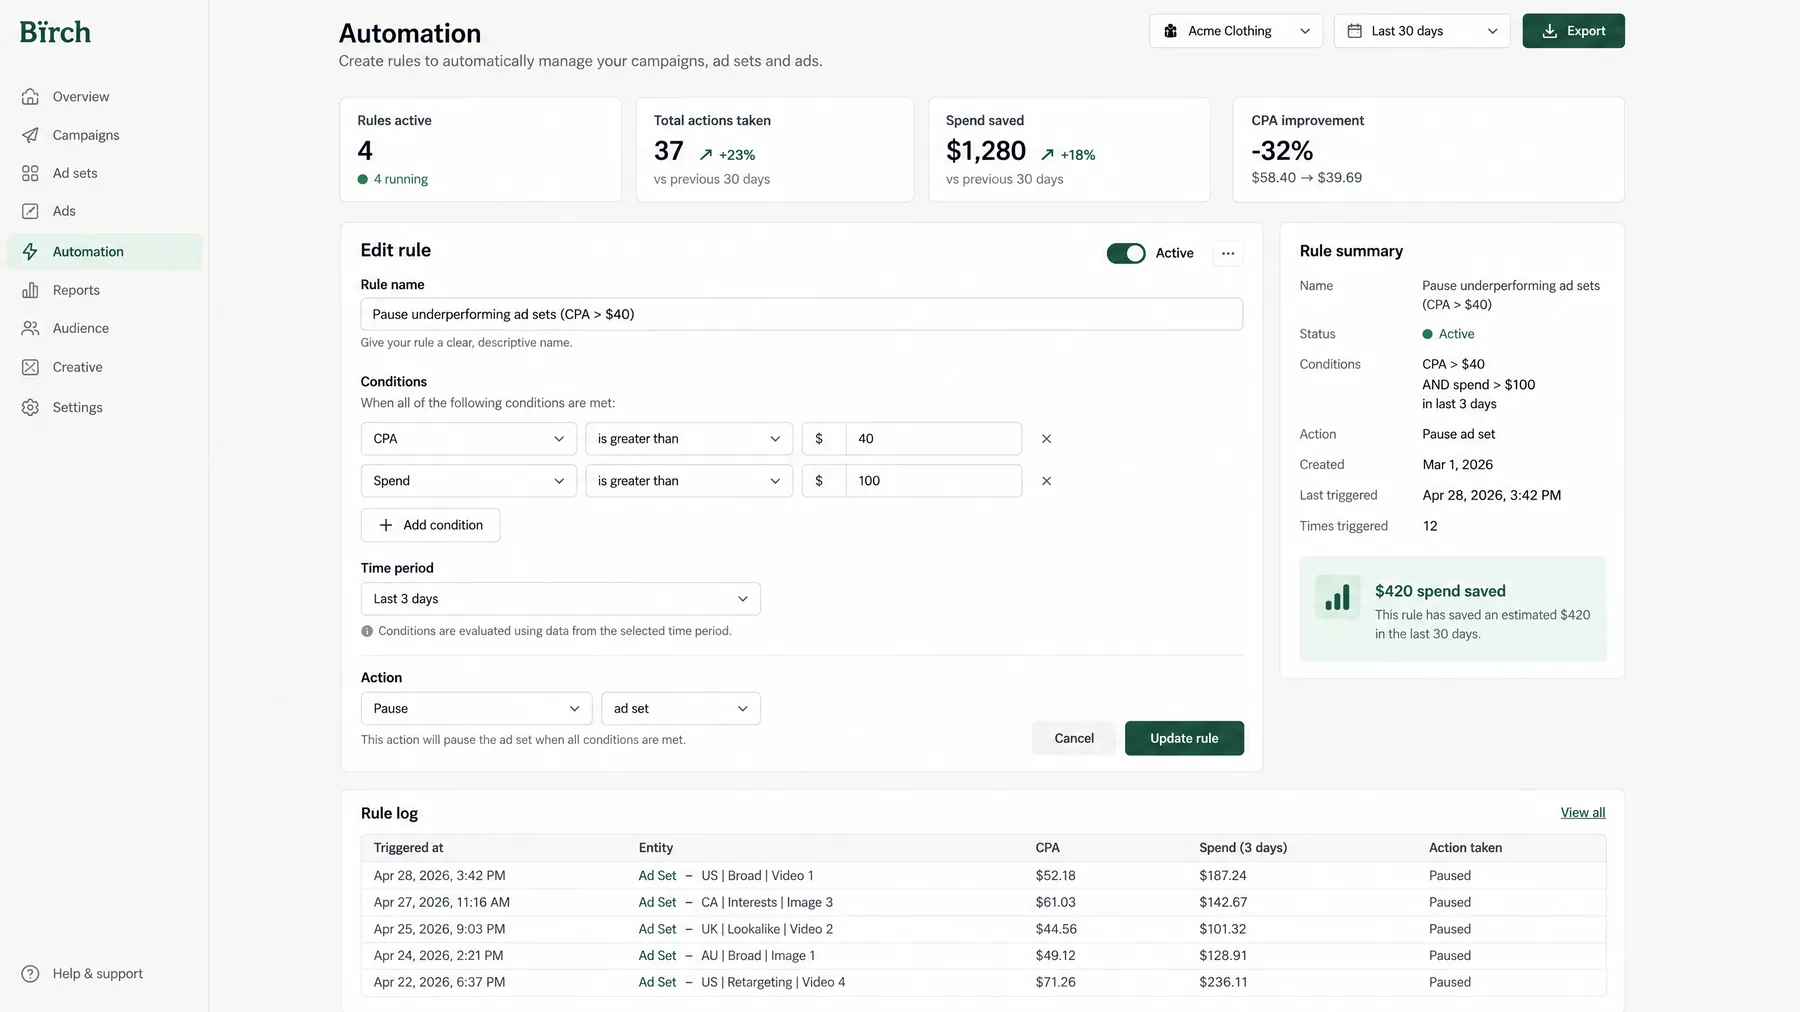Click the Update rule button
This screenshot has width=1800, height=1012.
(x=1184, y=738)
